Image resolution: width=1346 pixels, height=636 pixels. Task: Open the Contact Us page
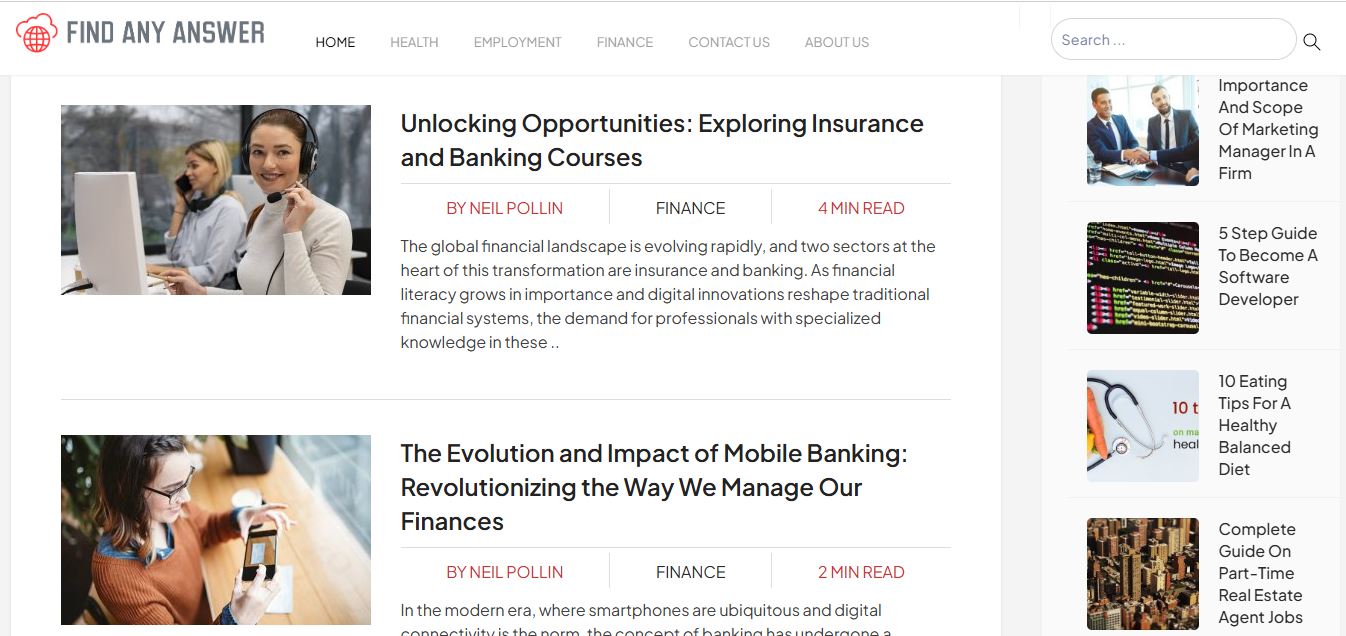coord(728,42)
